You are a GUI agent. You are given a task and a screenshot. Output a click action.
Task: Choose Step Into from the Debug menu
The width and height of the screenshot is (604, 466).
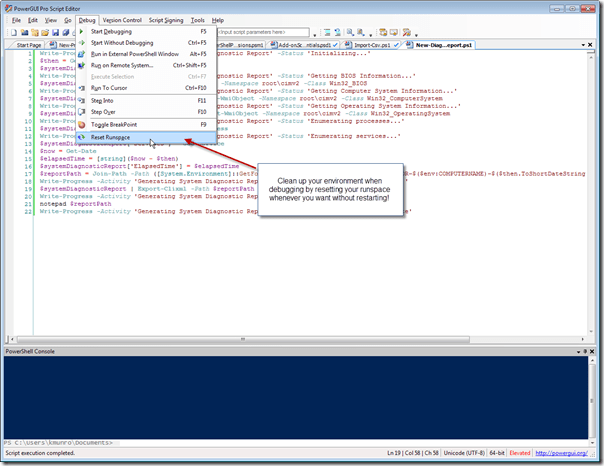click(146, 101)
